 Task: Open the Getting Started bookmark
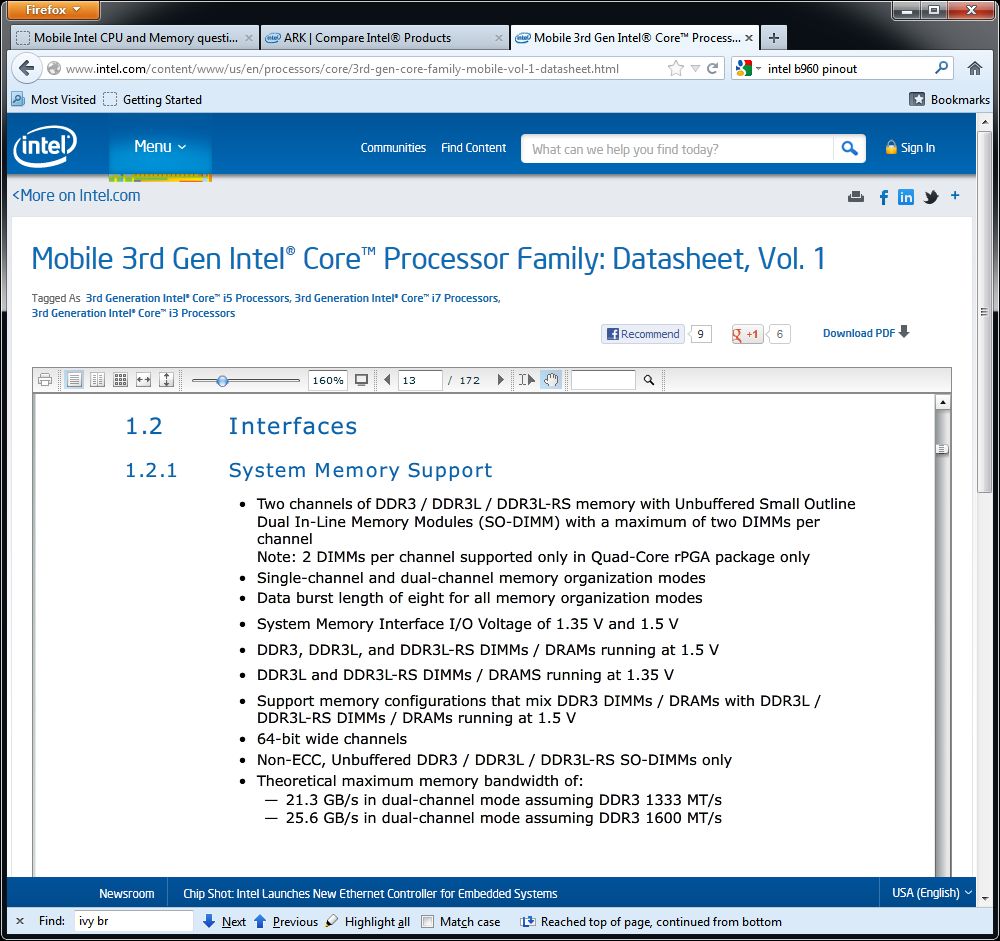[152, 100]
